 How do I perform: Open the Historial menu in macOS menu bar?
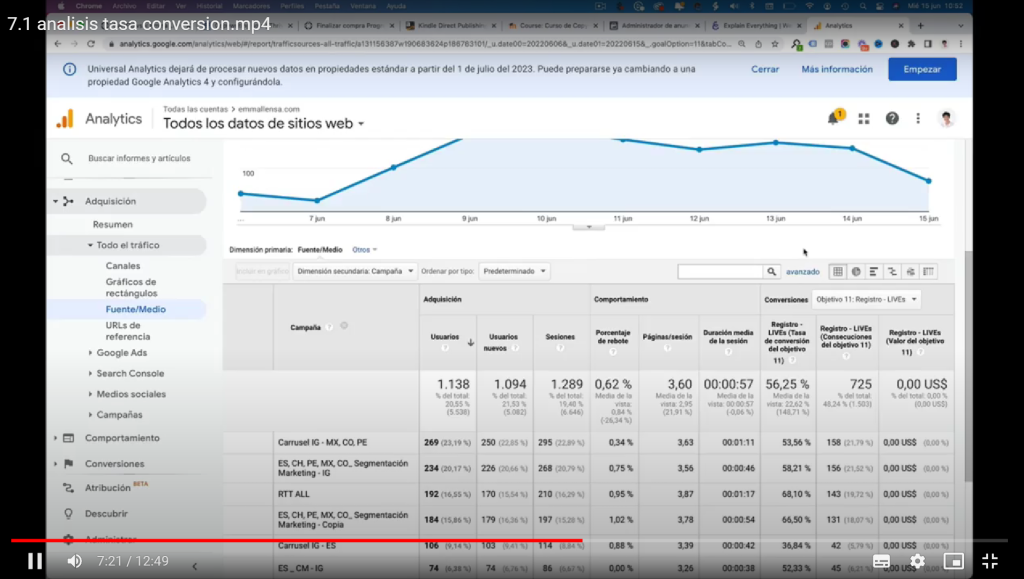click(209, 6)
